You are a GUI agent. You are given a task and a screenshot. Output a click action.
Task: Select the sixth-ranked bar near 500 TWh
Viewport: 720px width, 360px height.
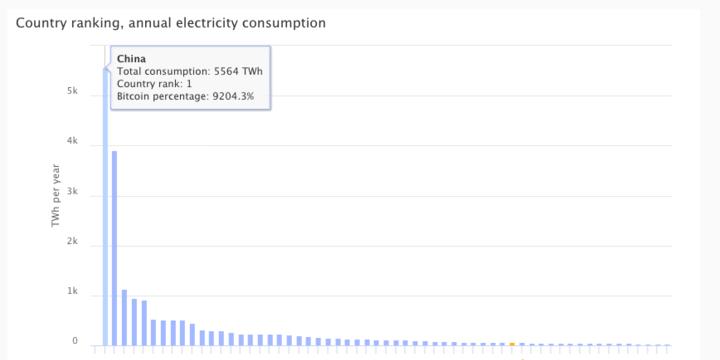tap(153, 332)
